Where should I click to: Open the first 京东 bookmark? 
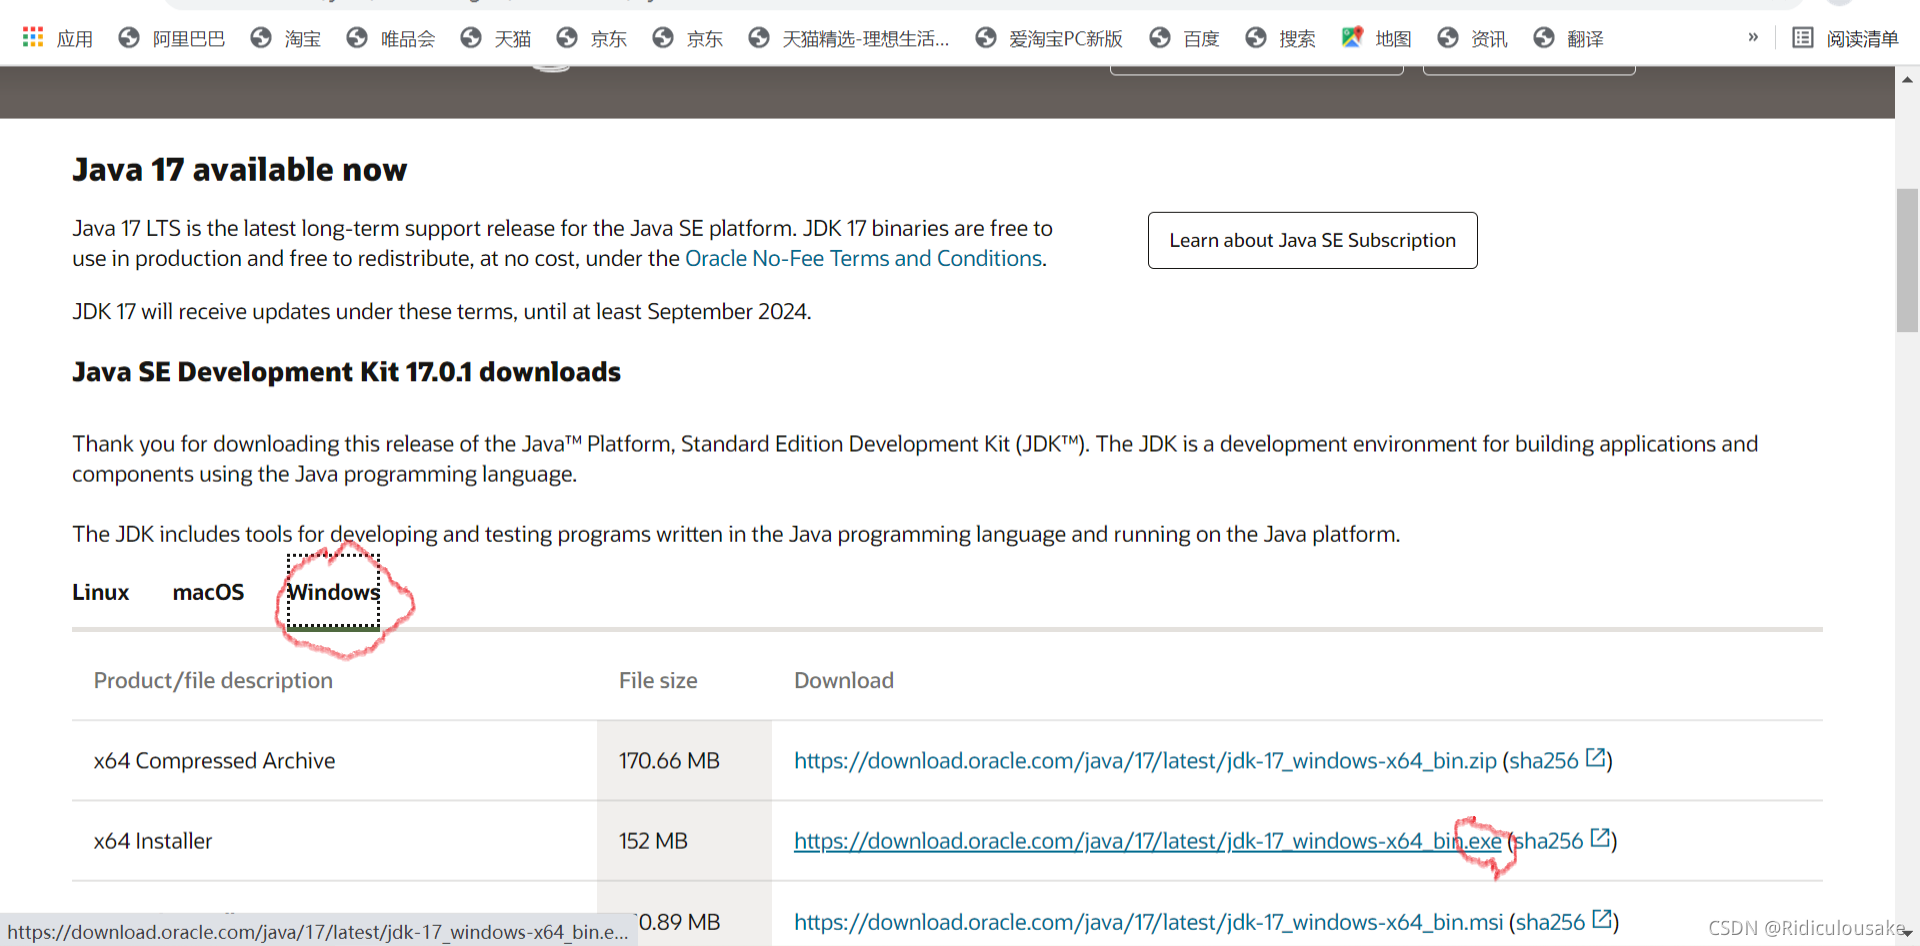click(592, 38)
